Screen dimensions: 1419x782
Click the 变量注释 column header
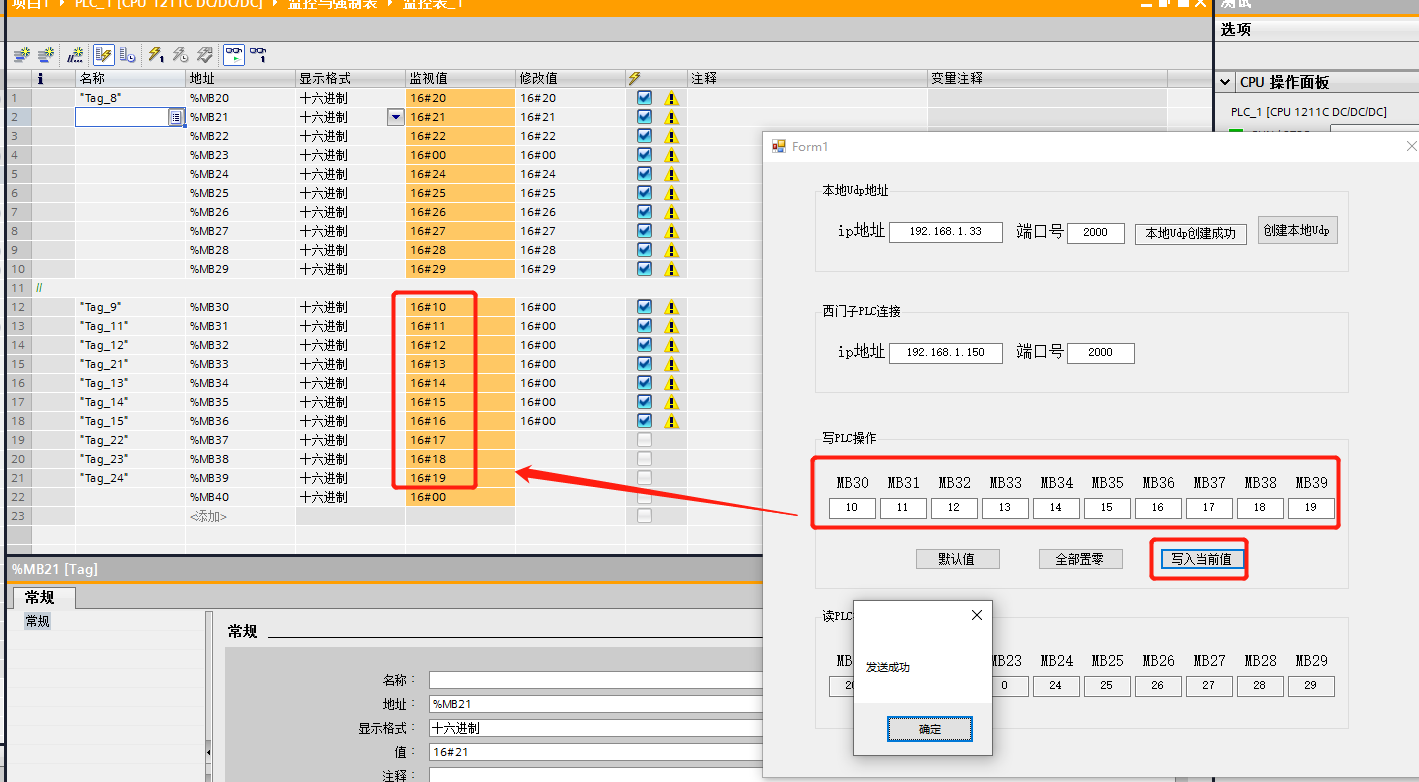tap(1047, 78)
